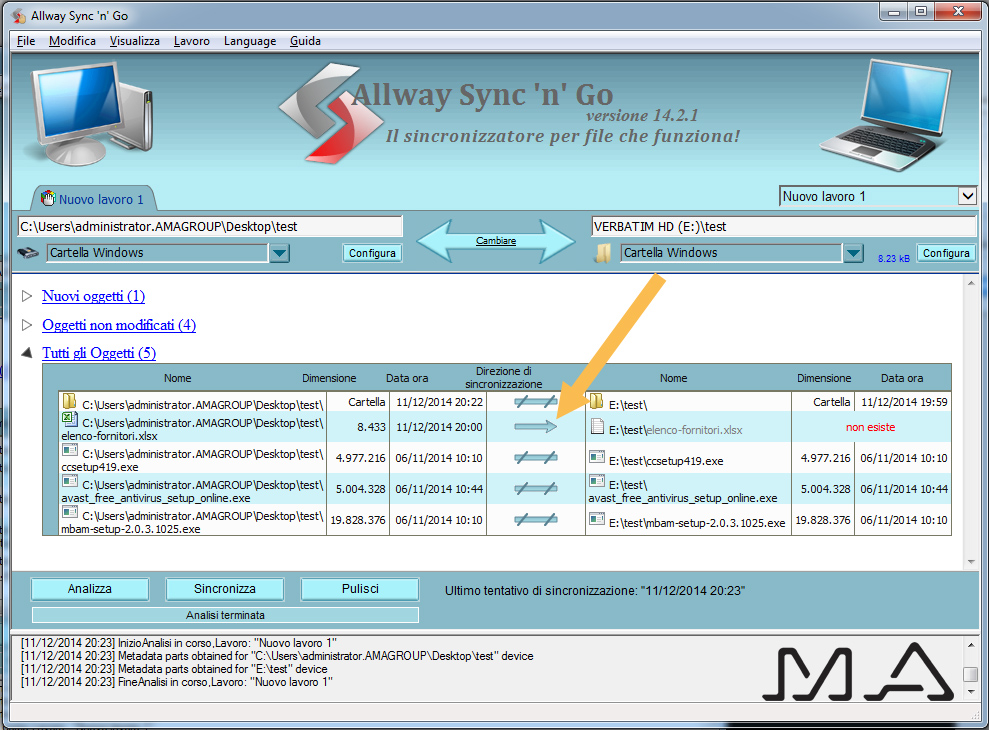
Task: Open the Modifica menu
Action: click(x=73, y=41)
